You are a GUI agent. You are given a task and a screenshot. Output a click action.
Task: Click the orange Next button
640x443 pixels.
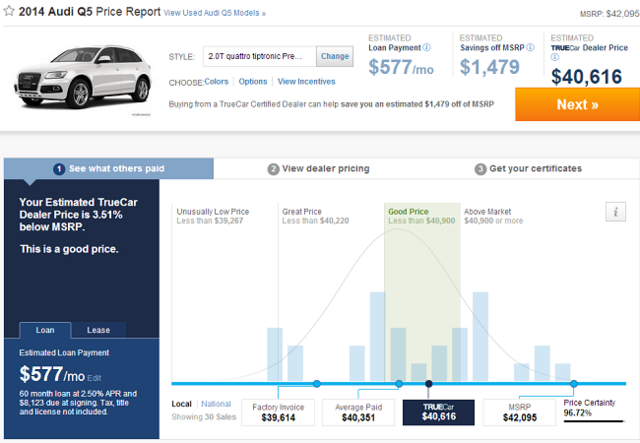577,105
